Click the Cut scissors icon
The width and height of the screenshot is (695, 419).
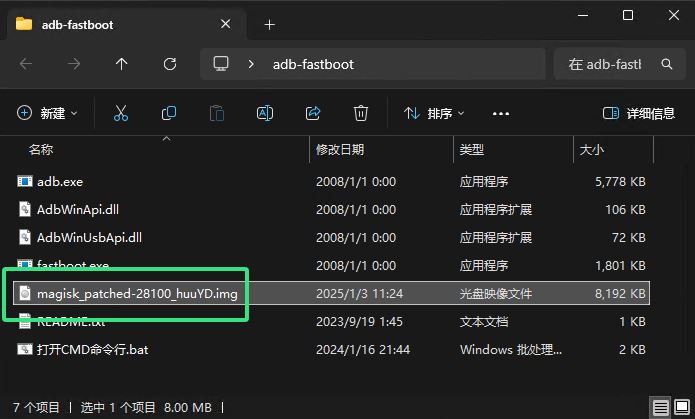click(x=120, y=114)
